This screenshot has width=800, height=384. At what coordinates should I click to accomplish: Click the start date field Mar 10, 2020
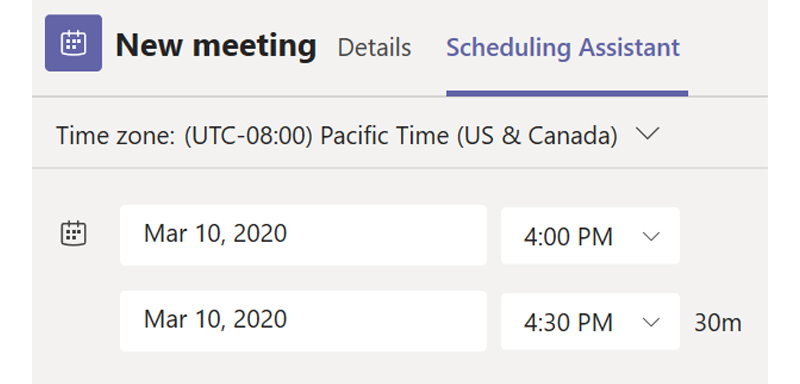pyautogui.click(x=303, y=235)
